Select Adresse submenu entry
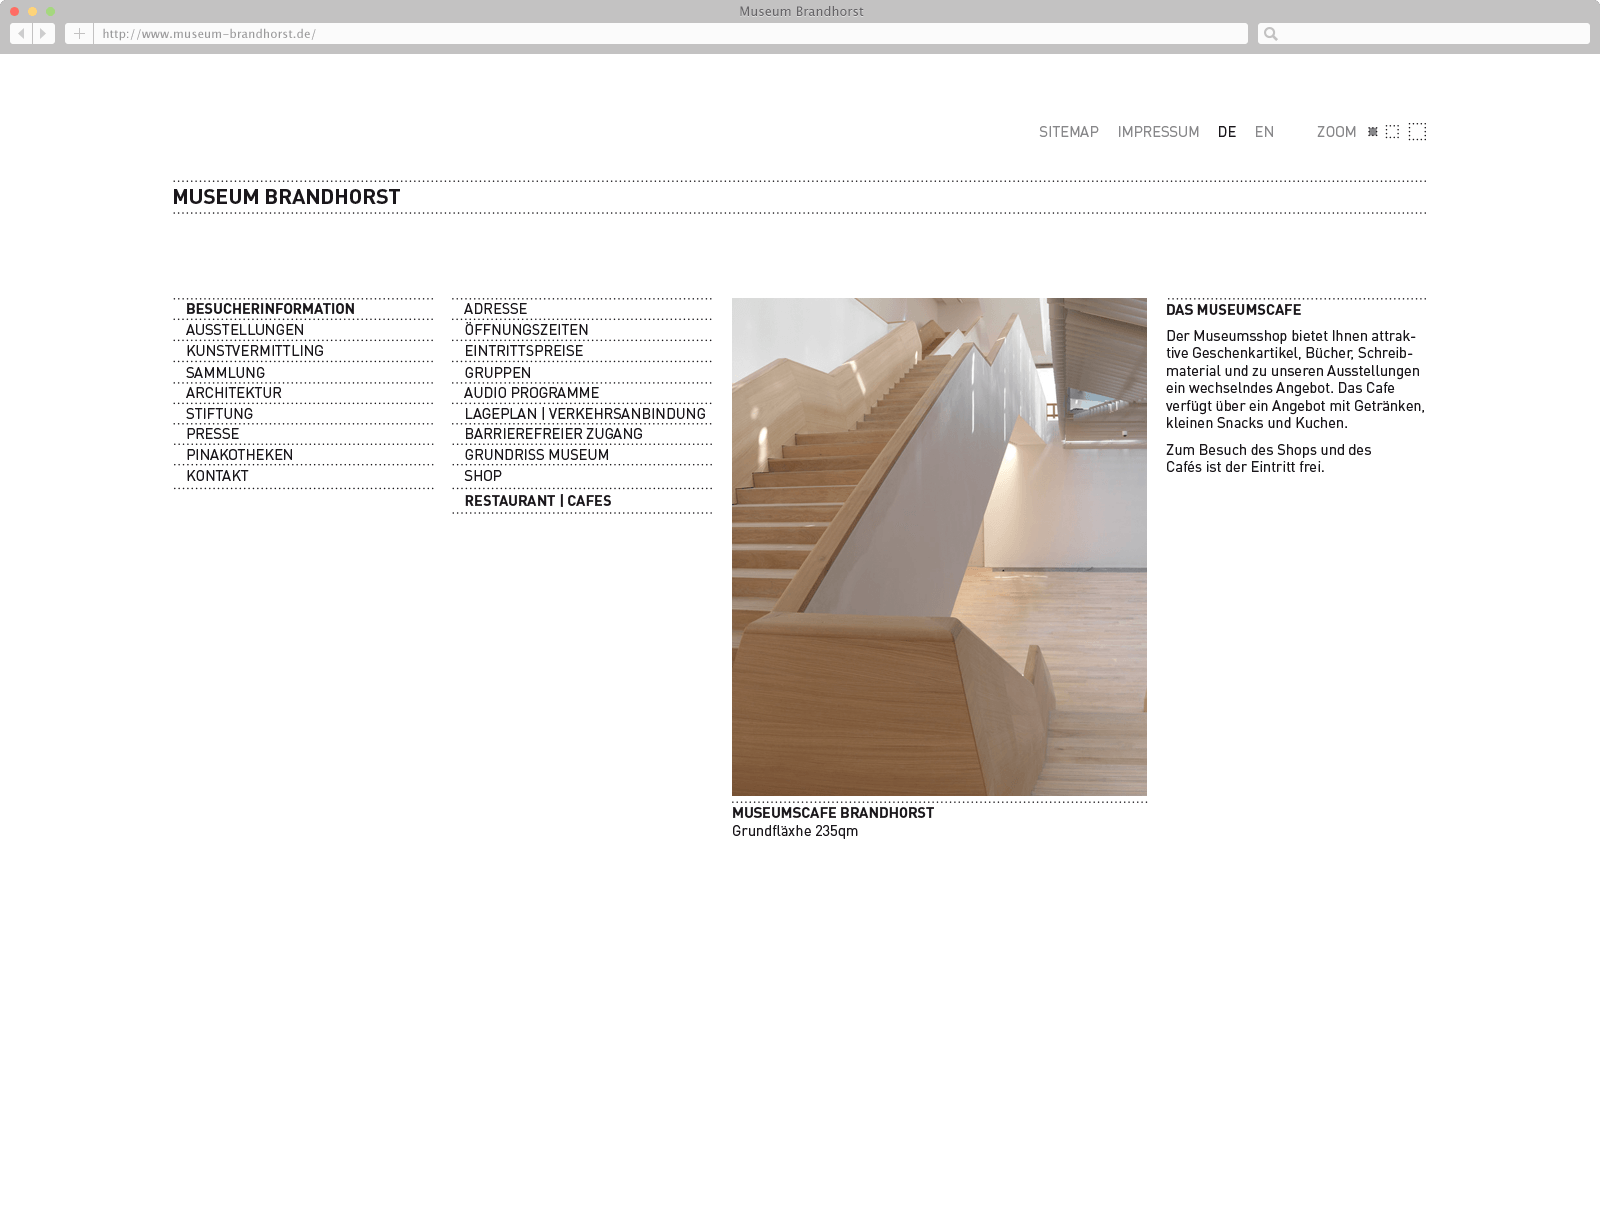1600x1220 pixels. 495,309
